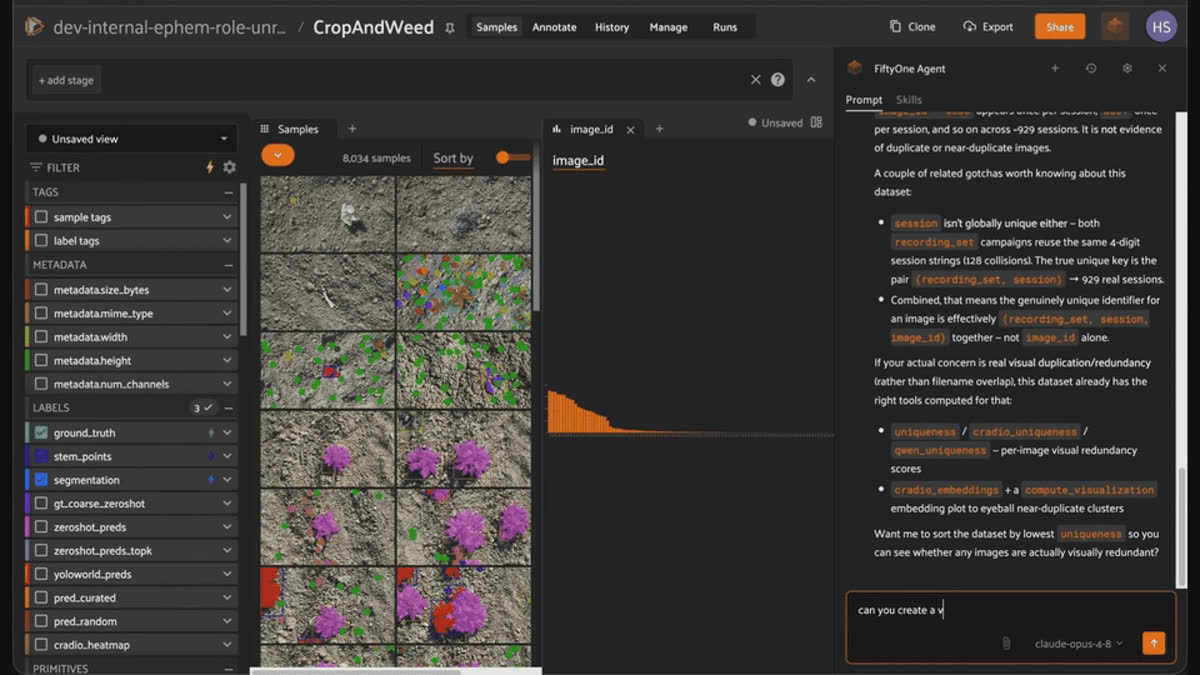Clear the view bar with the X icon
1200x675 pixels.
coord(756,80)
